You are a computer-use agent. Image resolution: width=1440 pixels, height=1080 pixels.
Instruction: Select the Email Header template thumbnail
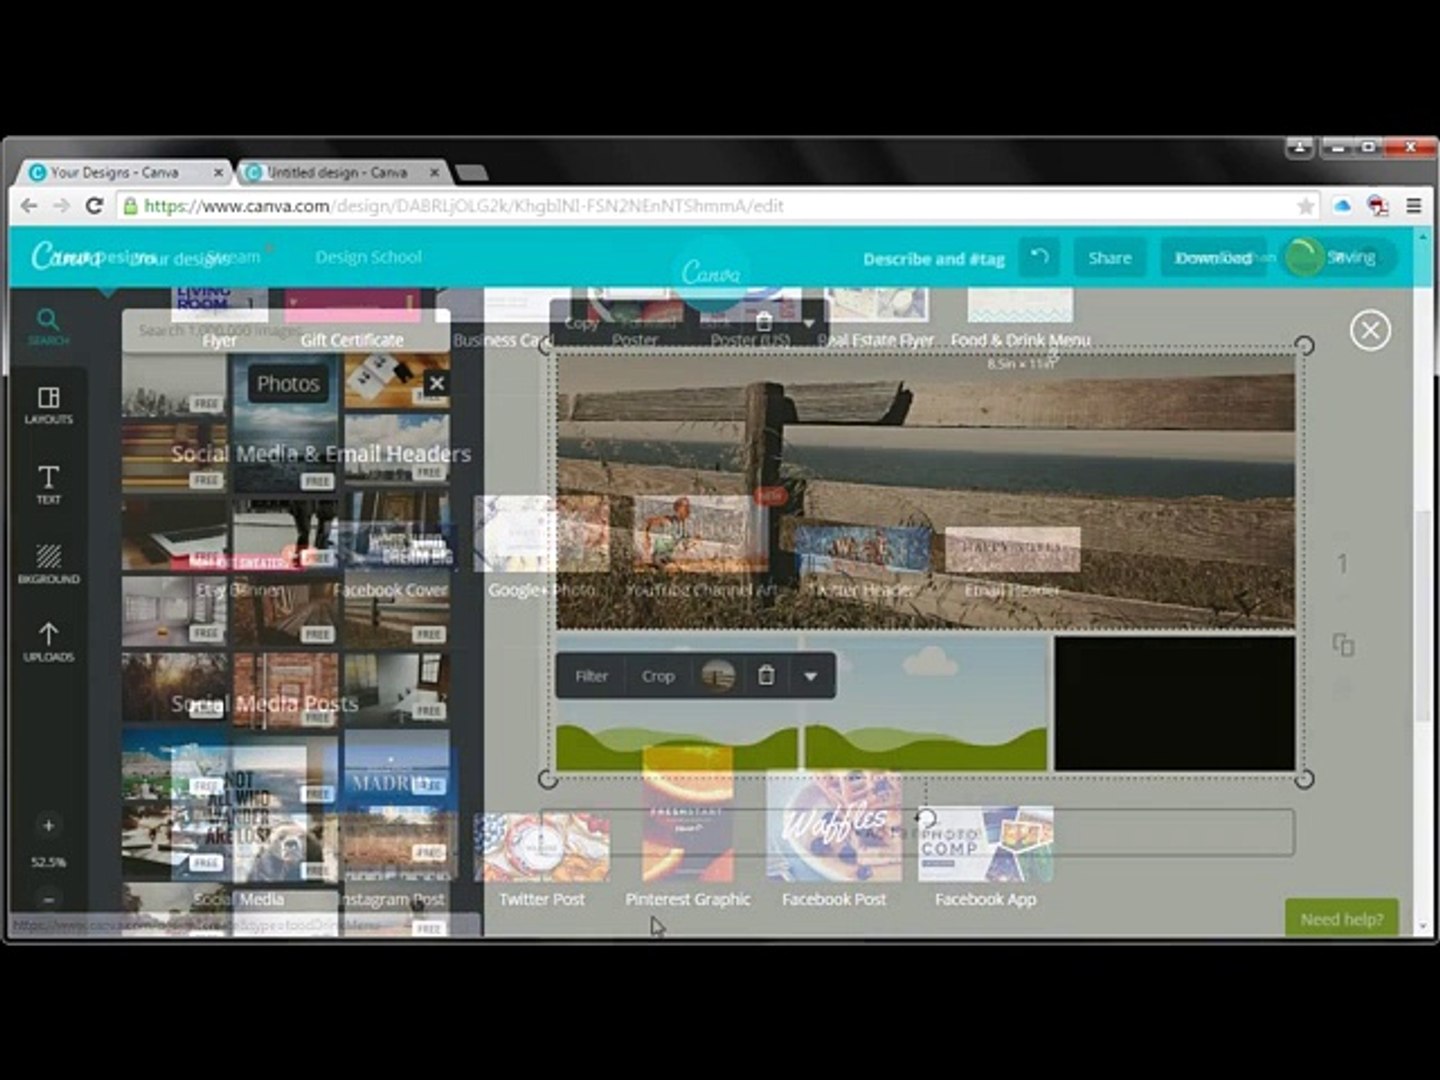click(x=1012, y=550)
